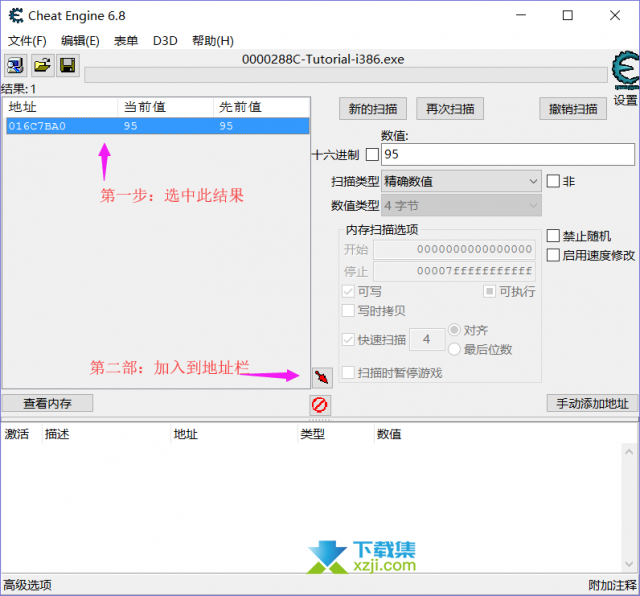Add selected address to list arrow icon

pyautogui.click(x=322, y=378)
